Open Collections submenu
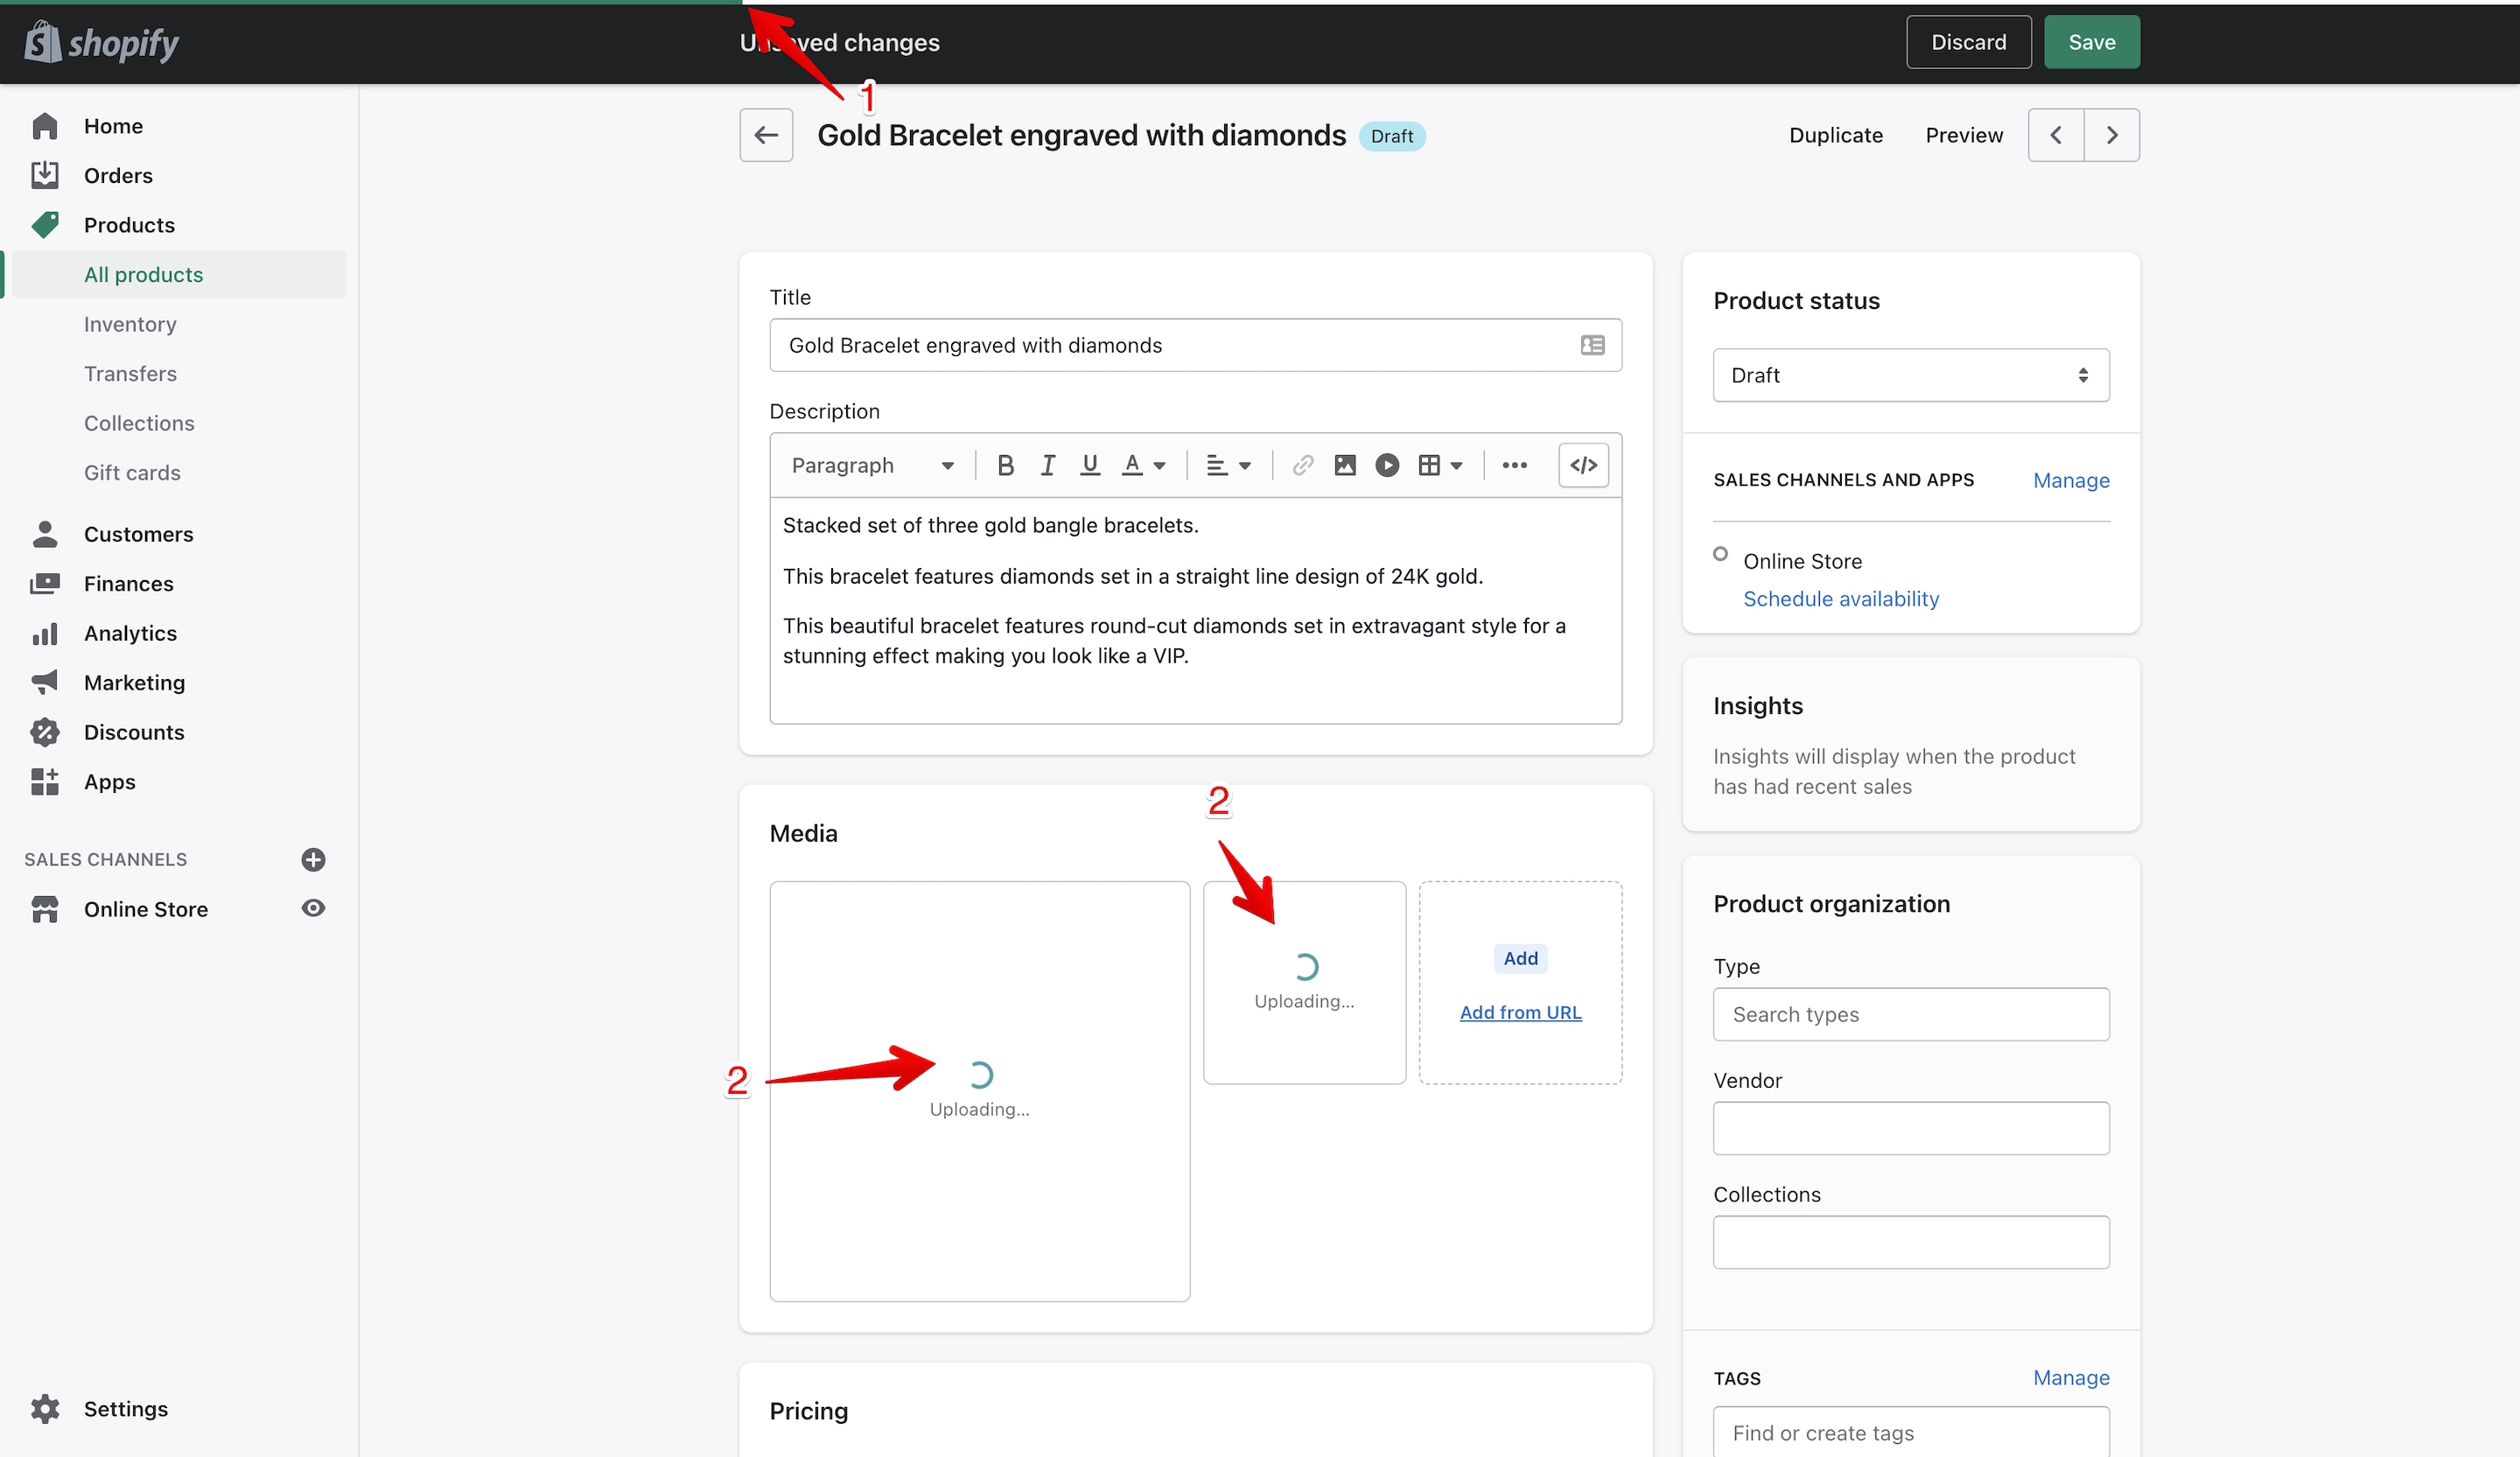2520x1457 pixels. (x=139, y=423)
